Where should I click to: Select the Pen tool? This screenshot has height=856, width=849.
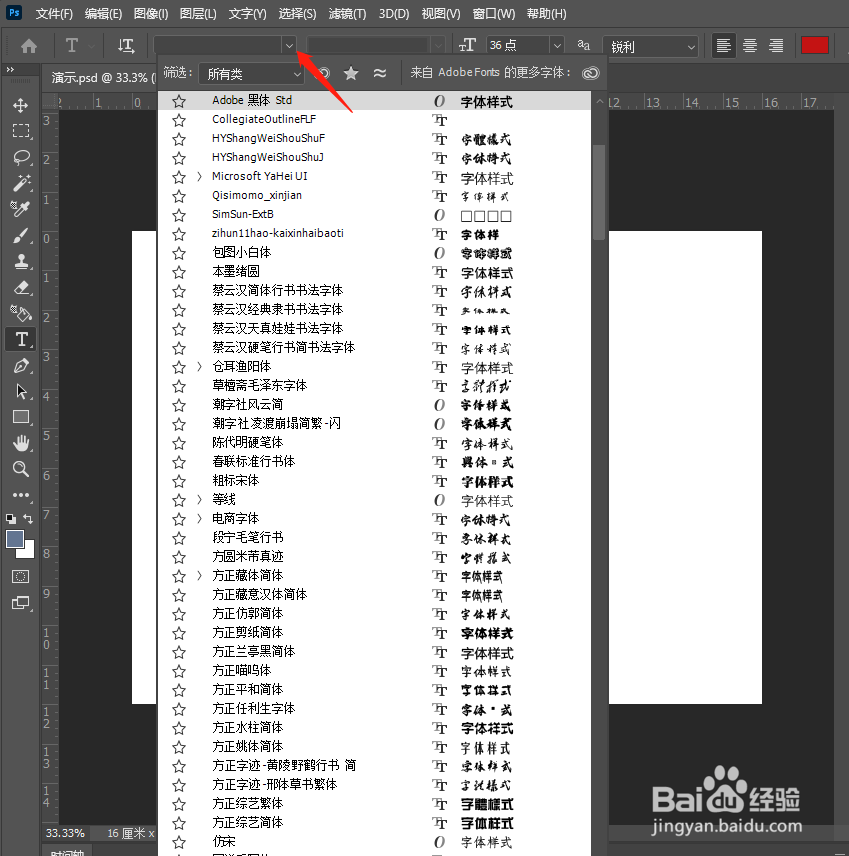(21, 365)
